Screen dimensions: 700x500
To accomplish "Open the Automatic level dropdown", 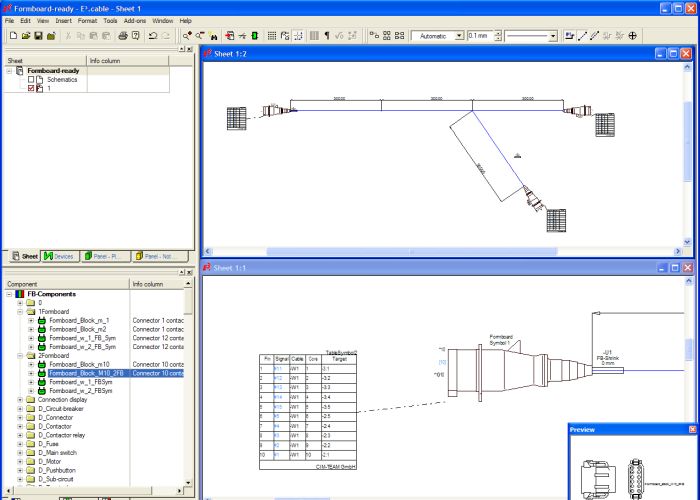I will 459,35.
